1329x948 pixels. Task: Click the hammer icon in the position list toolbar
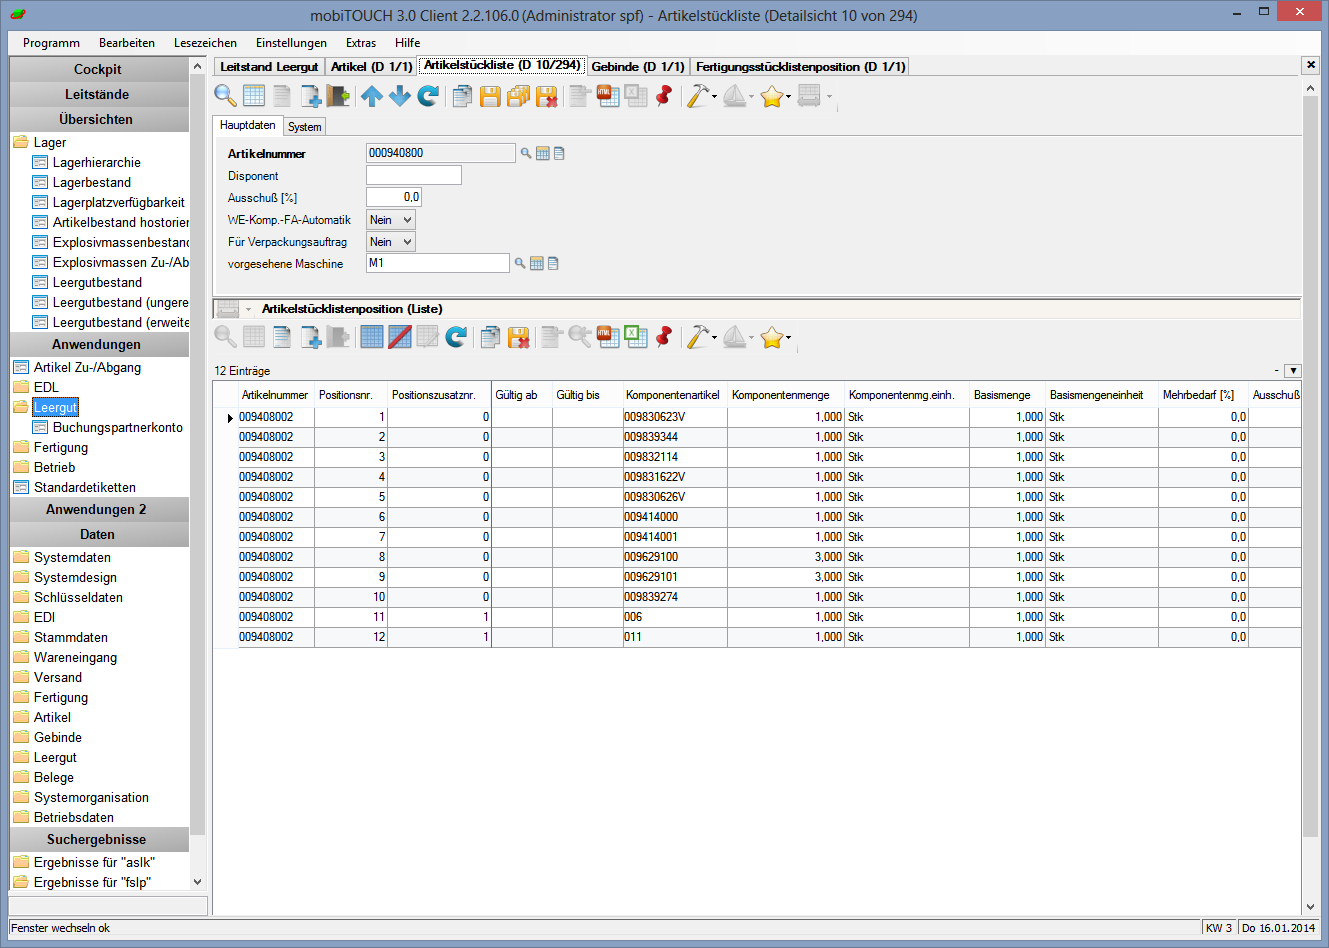click(x=697, y=337)
